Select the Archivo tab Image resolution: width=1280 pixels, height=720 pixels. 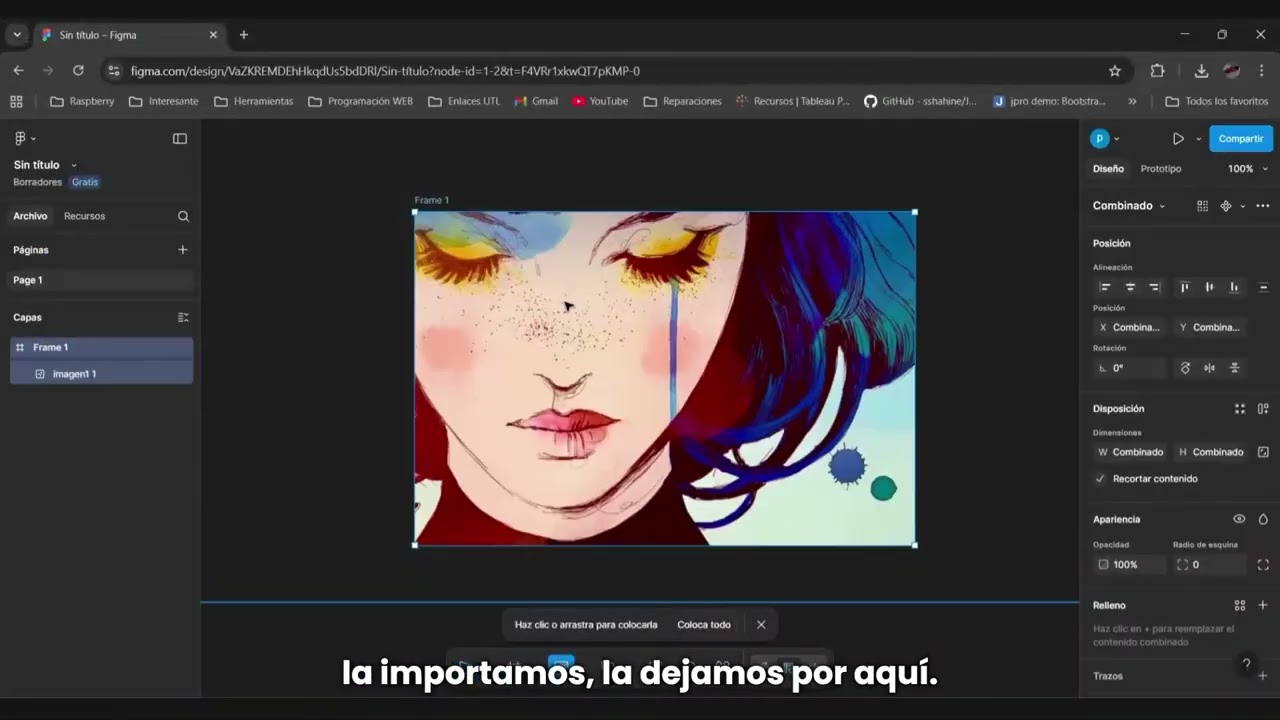click(30, 216)
